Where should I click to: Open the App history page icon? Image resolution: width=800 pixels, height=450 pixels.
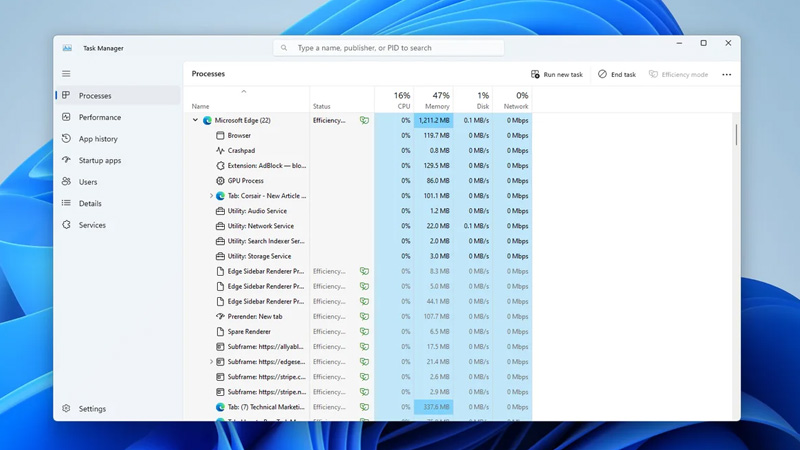(66, 138)
